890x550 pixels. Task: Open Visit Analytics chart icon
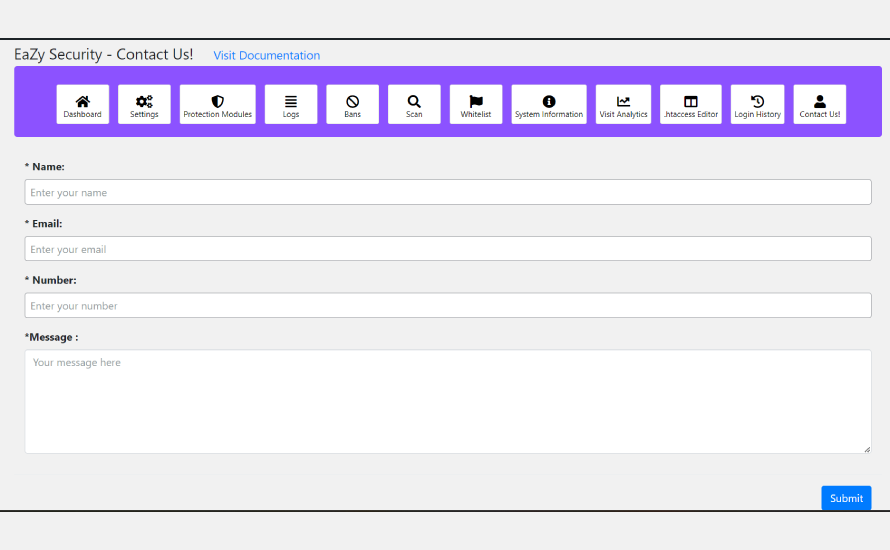coord(623,104)
